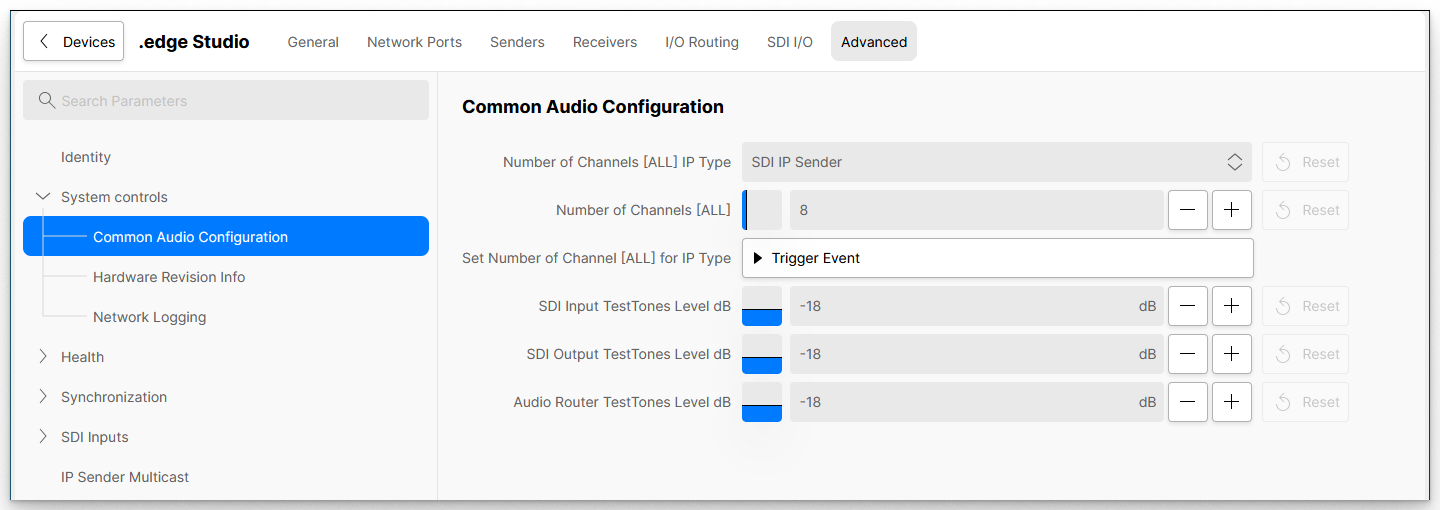The height and width of the screenshot is (510, 1440).
Task: Increase SDI Input TestTones Level
Action: point(1231,306)
